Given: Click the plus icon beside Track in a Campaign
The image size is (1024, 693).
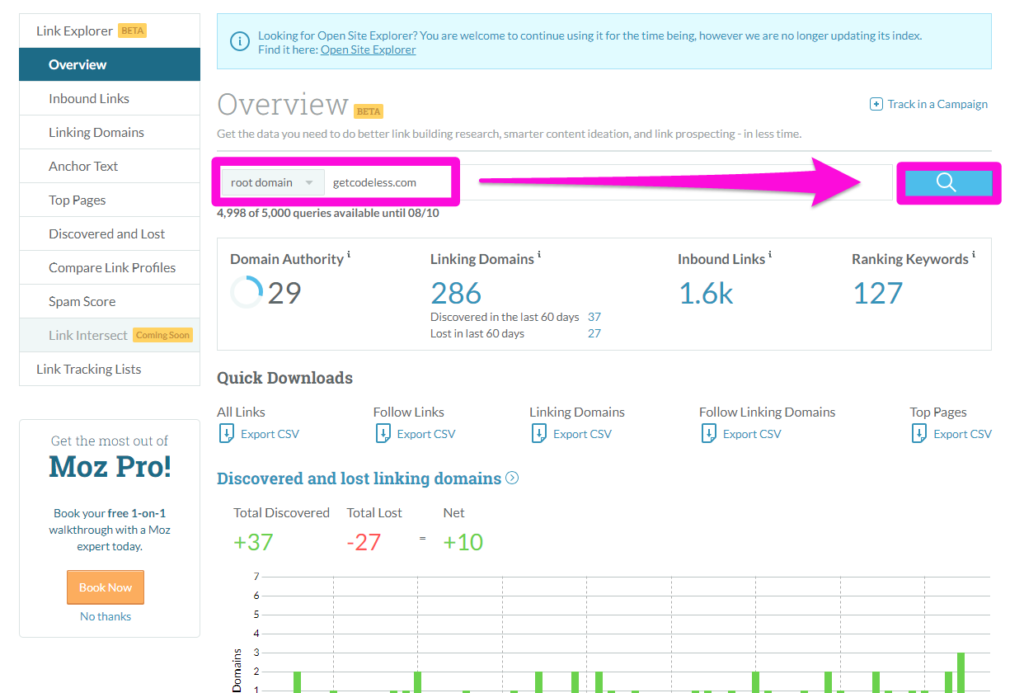Looking at the screenshot, I should [x=876, y=104].
